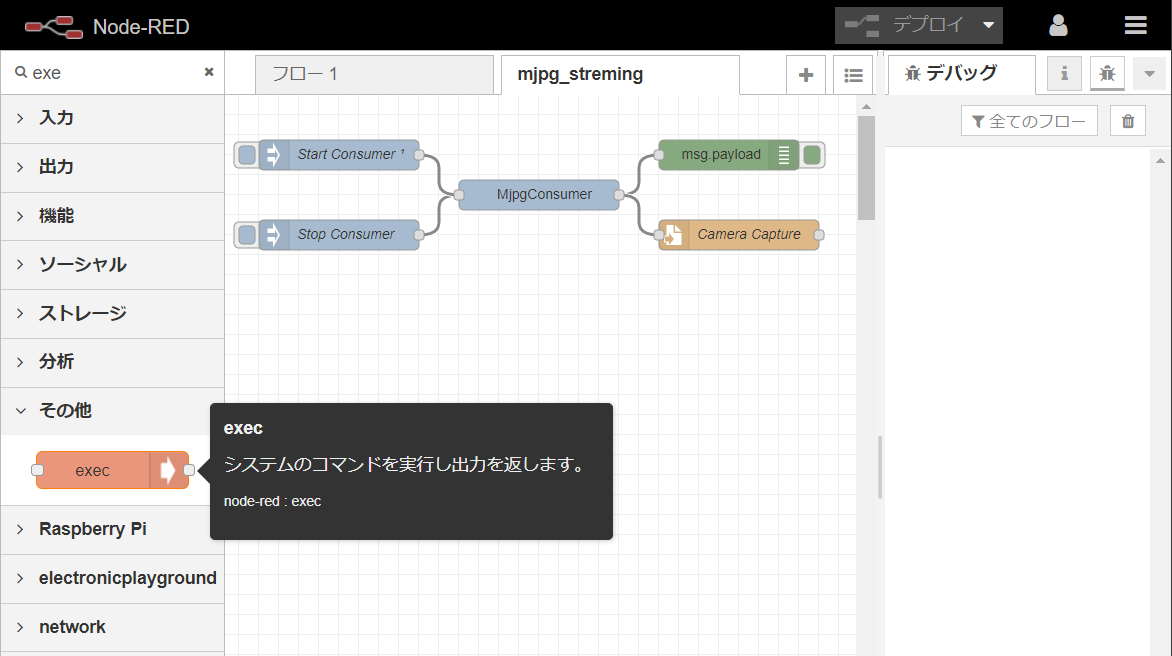Open the user account icon
This screenshot has height=656, width=1172.
[1058, 25]
